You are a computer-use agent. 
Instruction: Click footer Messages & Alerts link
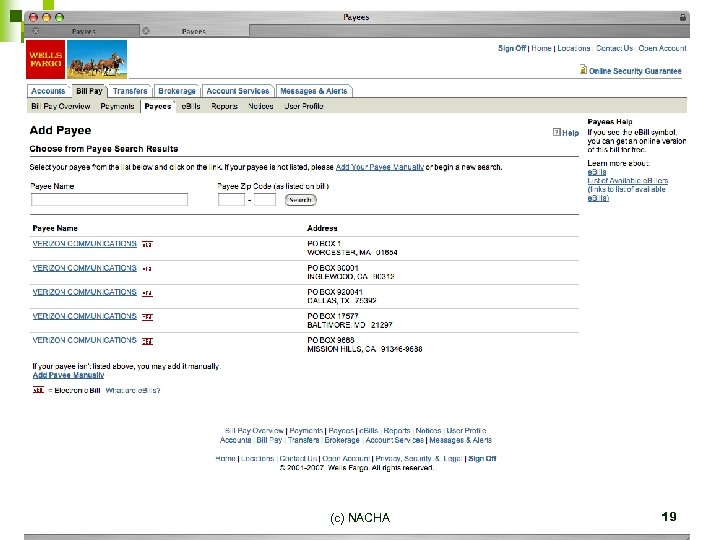pyautogui.click(x=461, y=440)
